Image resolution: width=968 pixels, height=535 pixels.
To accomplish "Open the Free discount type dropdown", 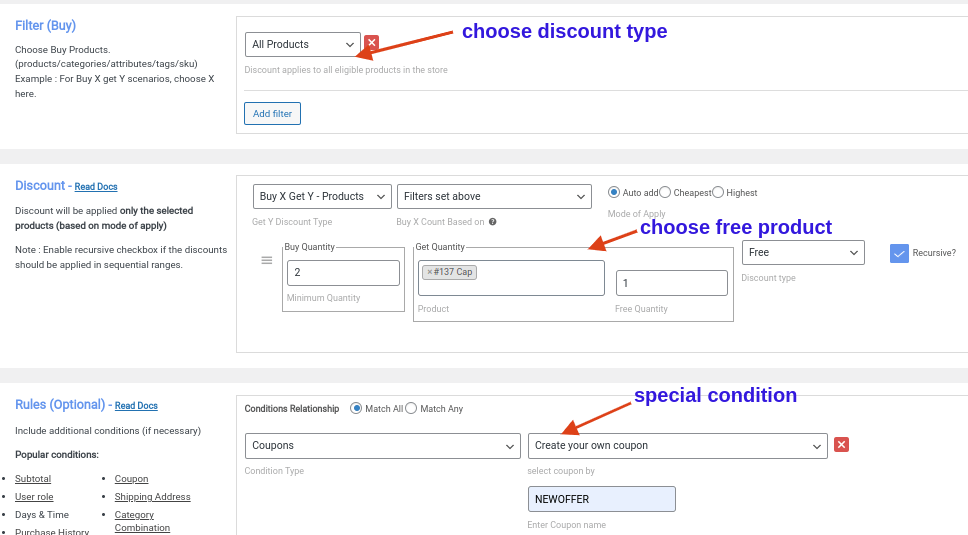I will pyautogui.click(x=803, y=253).
